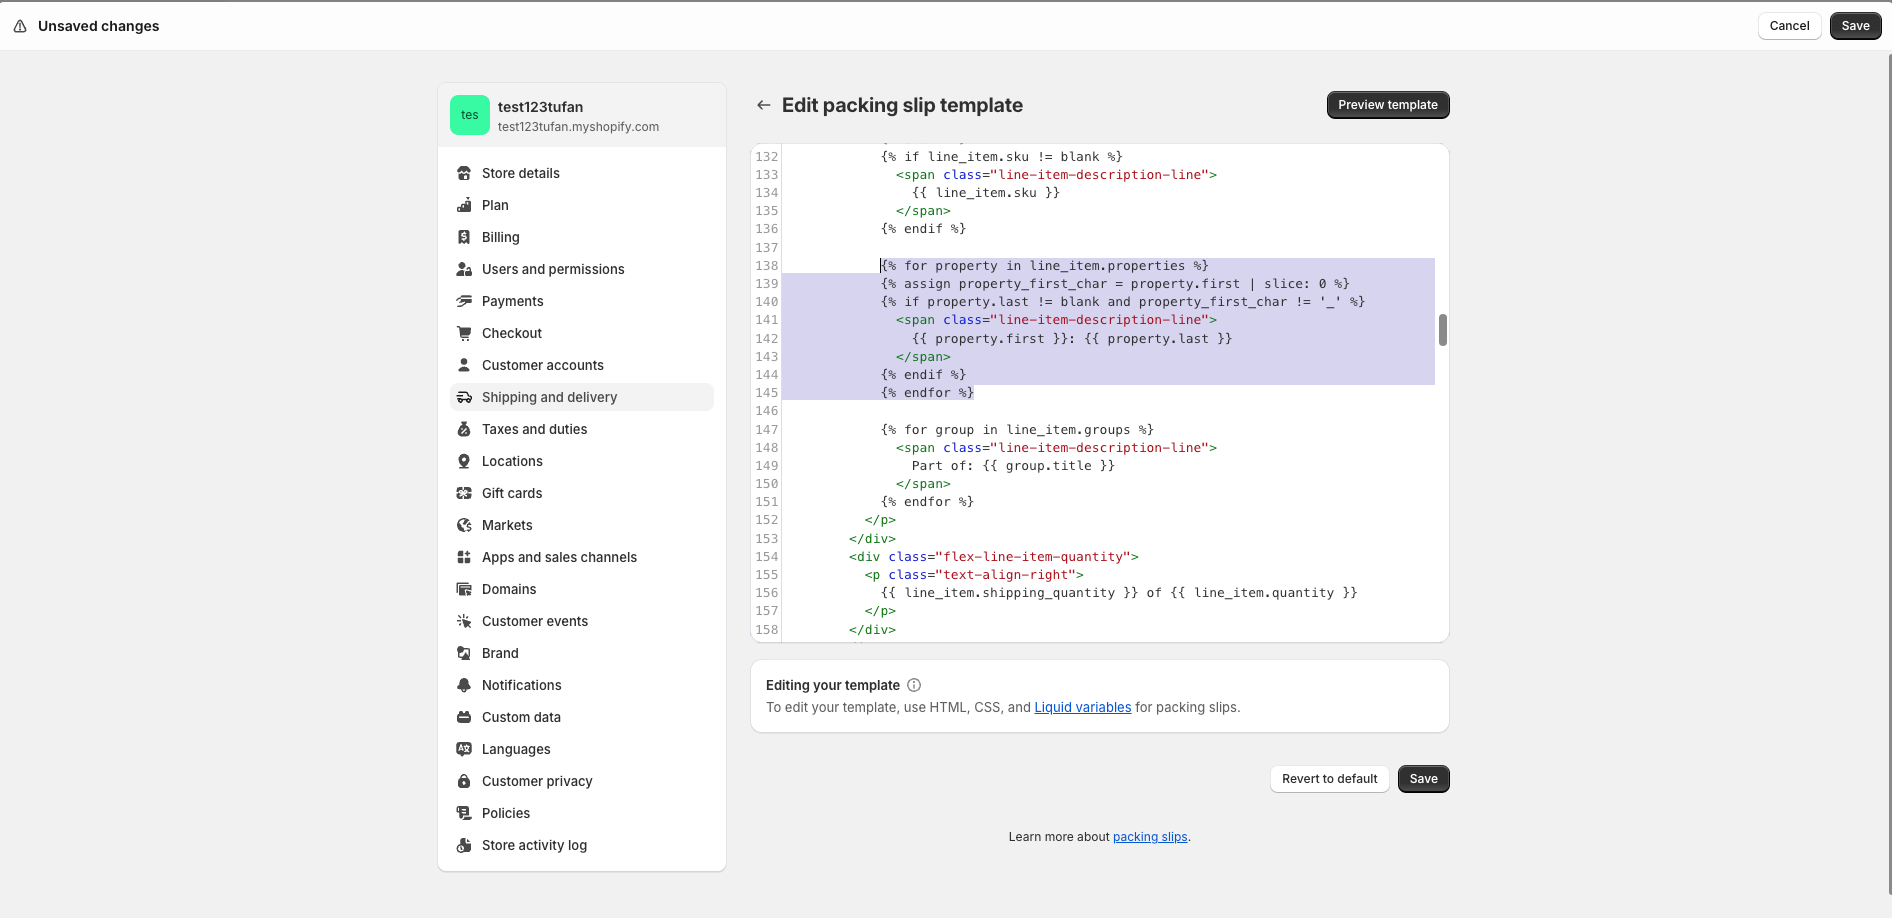This screenshot has height=918, width=1892.
Task: Open Users and permissions page
Action: pyautogui.click(x=582, y=269)
